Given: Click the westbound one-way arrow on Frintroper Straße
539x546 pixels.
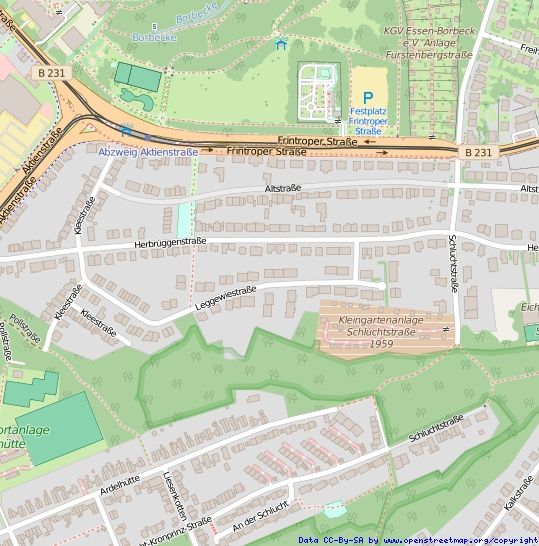Looking at the screenshot, I should [x=369, y=141].
